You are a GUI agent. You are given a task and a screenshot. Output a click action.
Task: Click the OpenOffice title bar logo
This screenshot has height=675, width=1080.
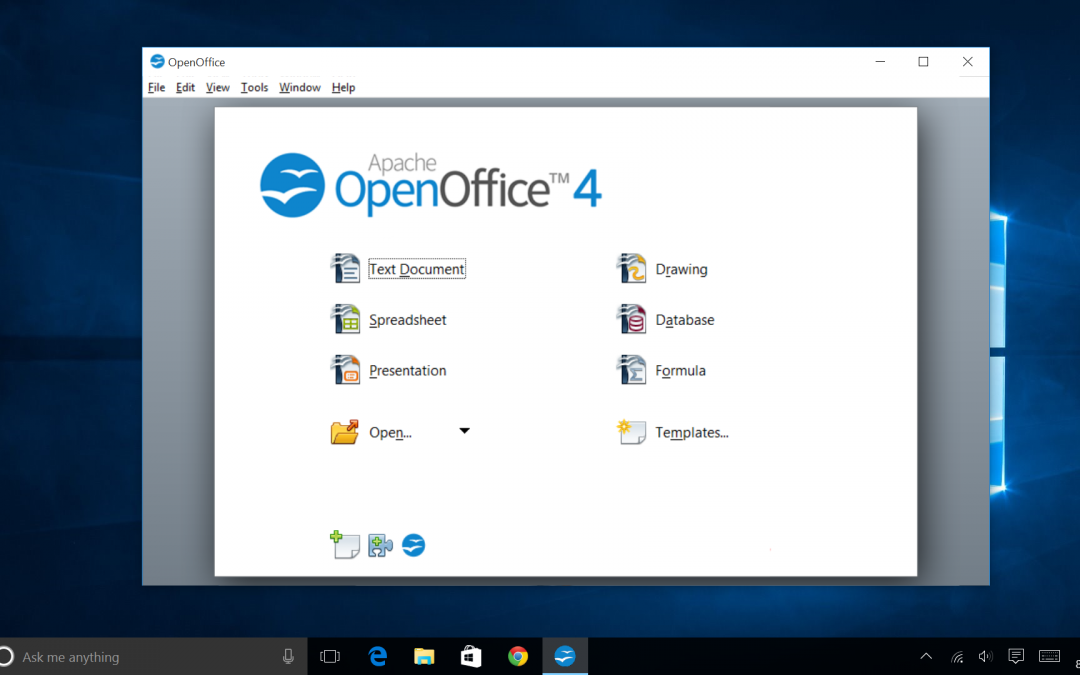[x=157, y=62]
